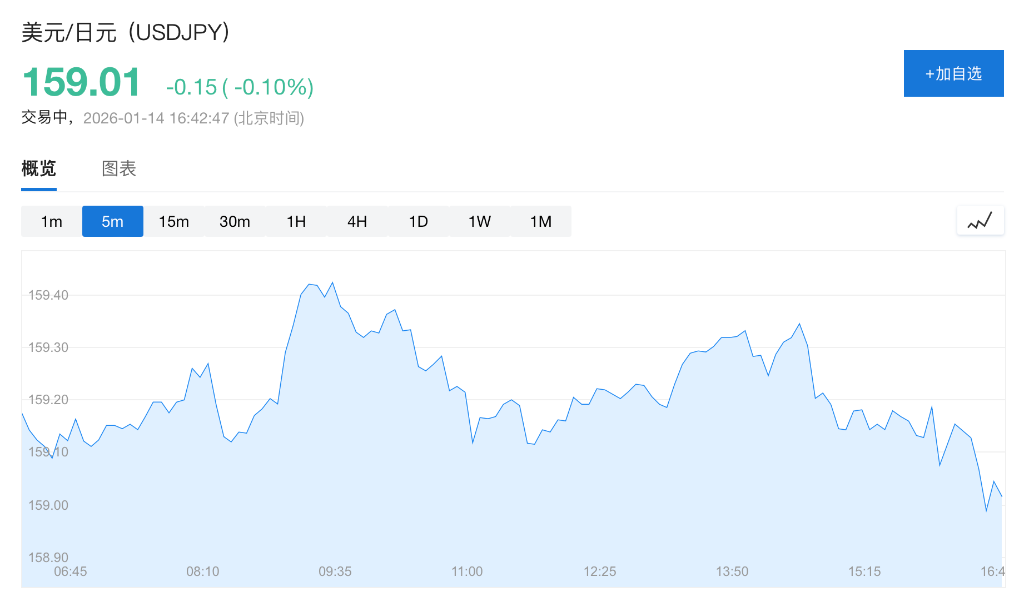Pick the 4H timeframe
The image size is (1024, 600).
pos(357,222)
